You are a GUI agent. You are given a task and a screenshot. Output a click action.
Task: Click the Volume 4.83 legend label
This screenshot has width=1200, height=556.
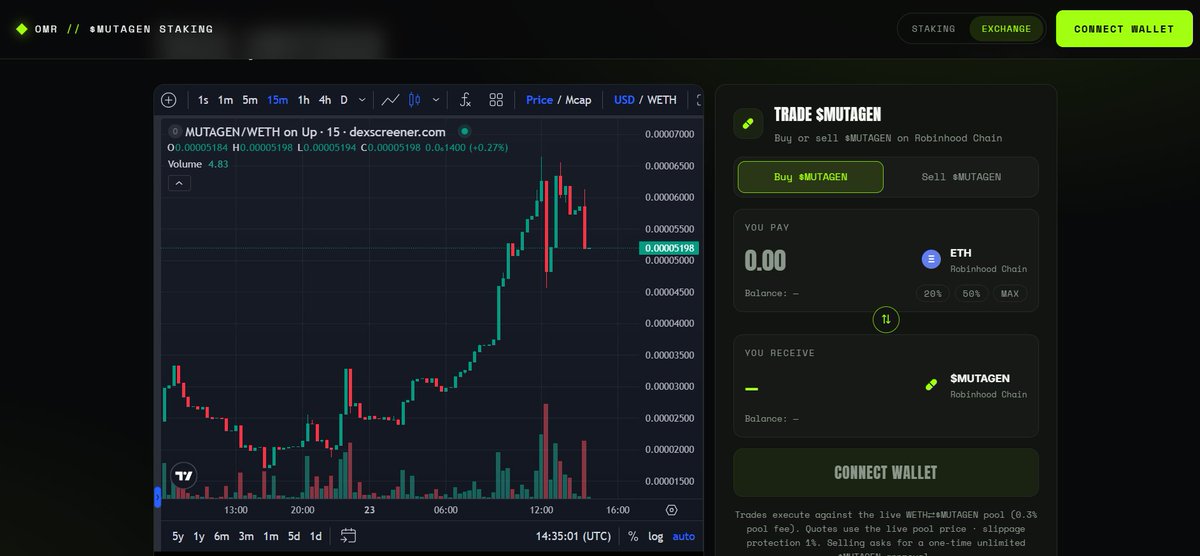198,164
